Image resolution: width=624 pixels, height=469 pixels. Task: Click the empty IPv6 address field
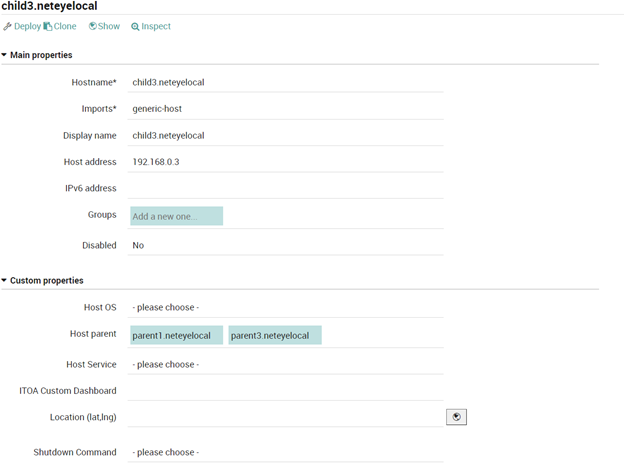pos(285,188)
